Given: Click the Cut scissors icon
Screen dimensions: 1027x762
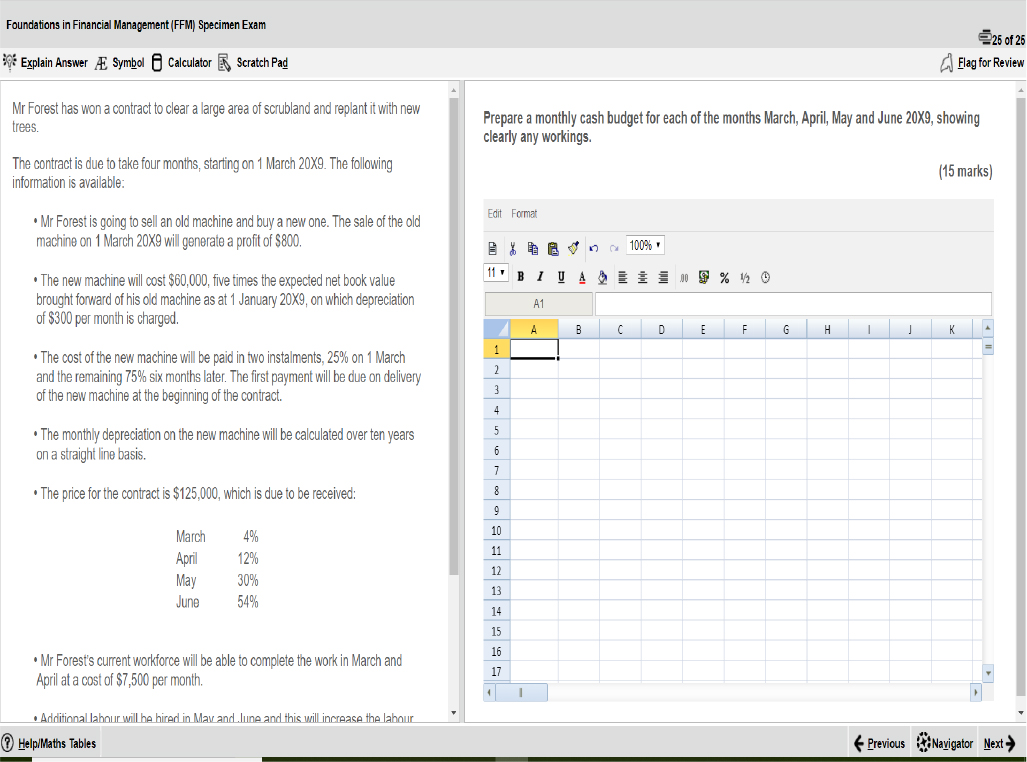Looking at the screenshot, I should (x=512, y=246).
